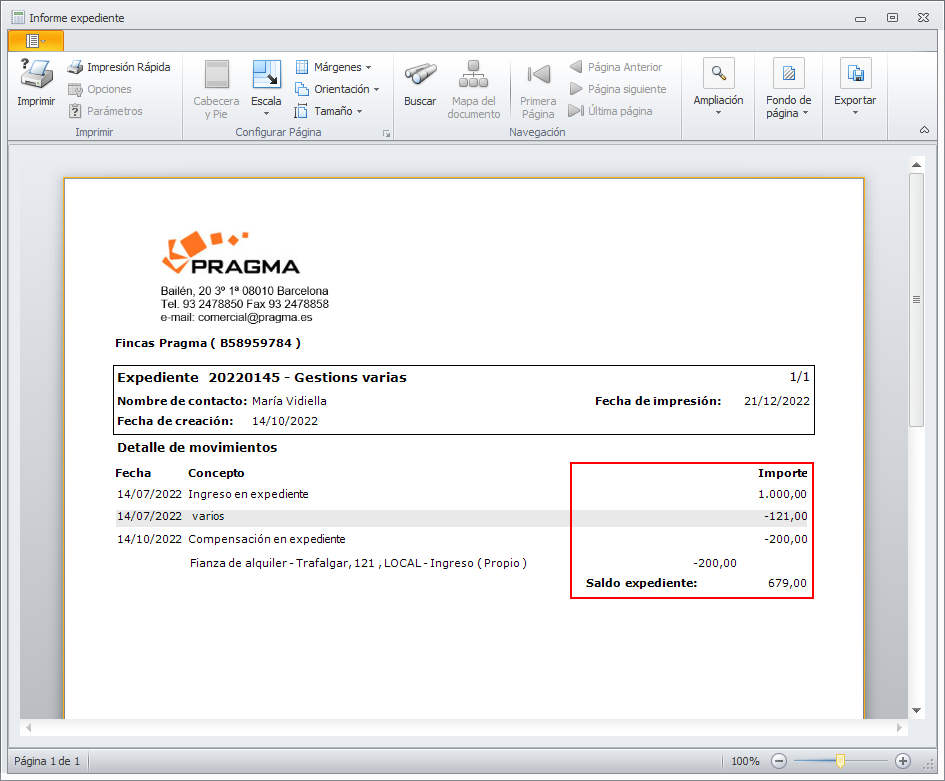The image size is (945, 781).
Task: Click the amount '-121,00'
Action: pyautogui.click(x=786, y=516)
